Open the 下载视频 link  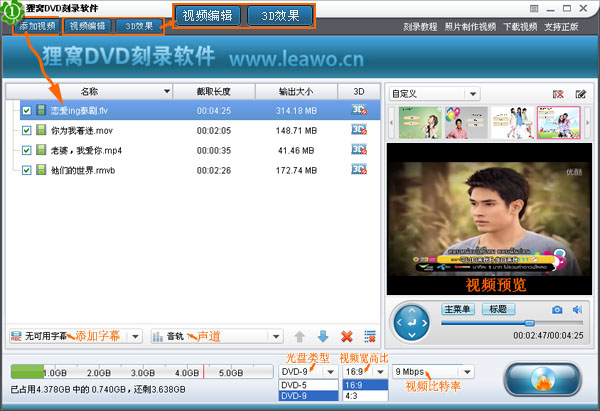pos(520,27)
